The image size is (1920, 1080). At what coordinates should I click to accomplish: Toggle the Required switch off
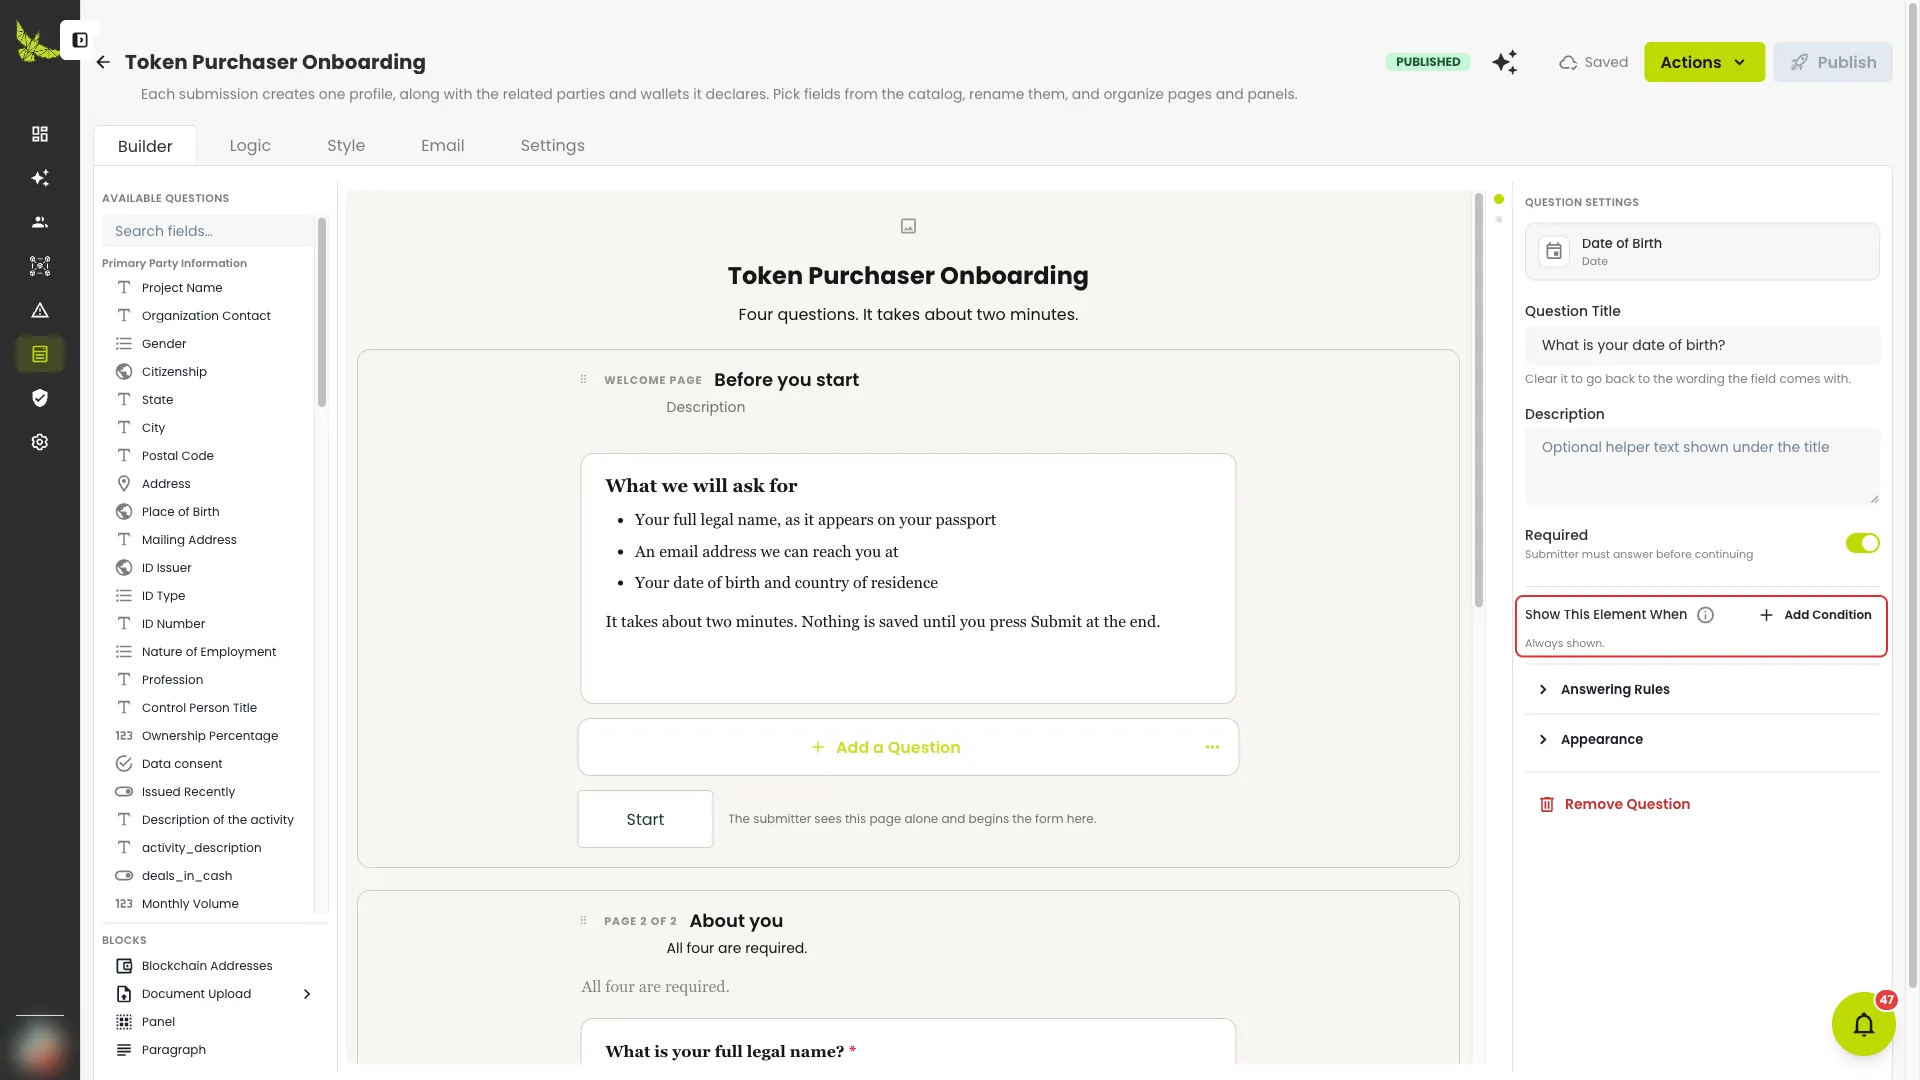[1862, 543]
